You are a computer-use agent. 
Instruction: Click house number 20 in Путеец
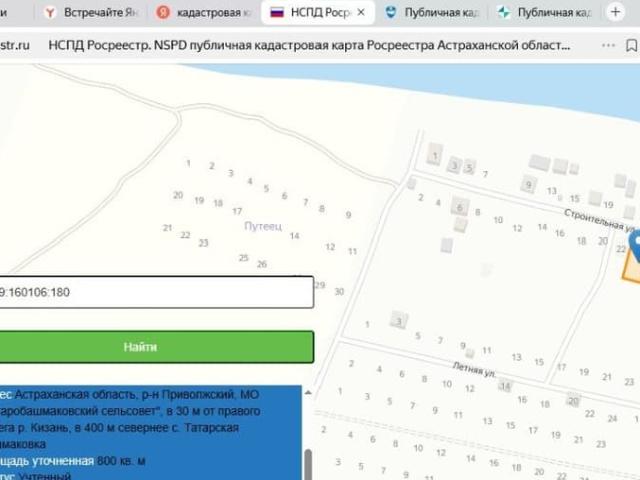coord(178,195)
